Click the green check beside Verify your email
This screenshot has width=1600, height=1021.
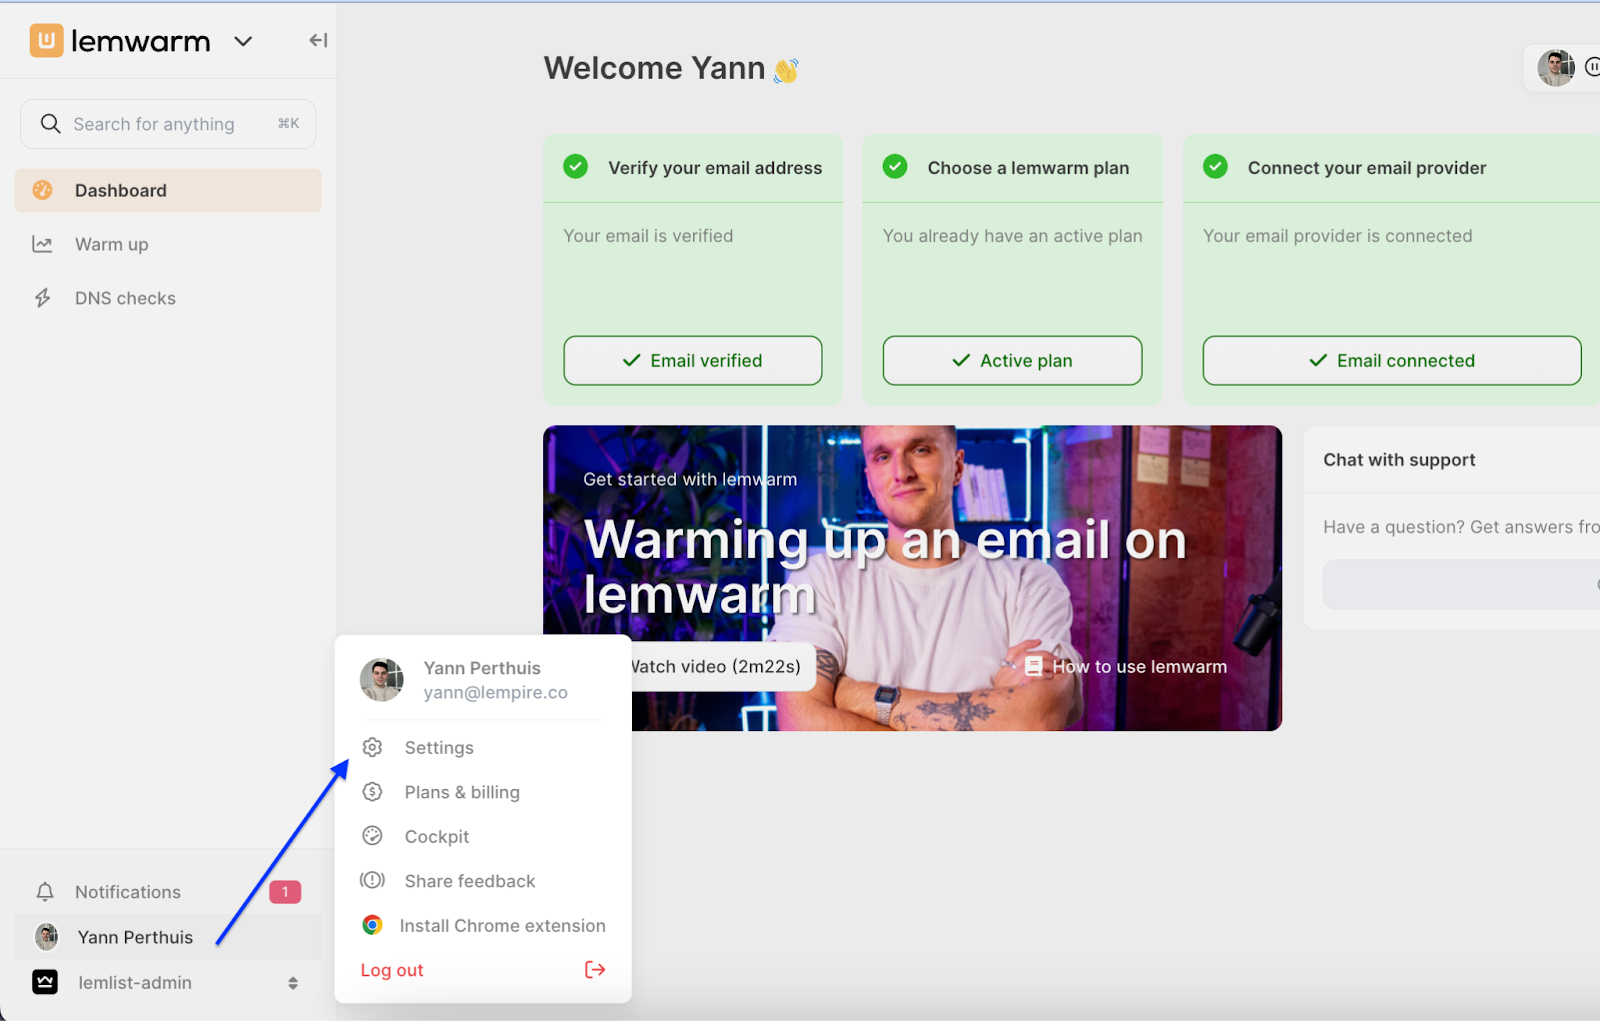click(576, 166)
